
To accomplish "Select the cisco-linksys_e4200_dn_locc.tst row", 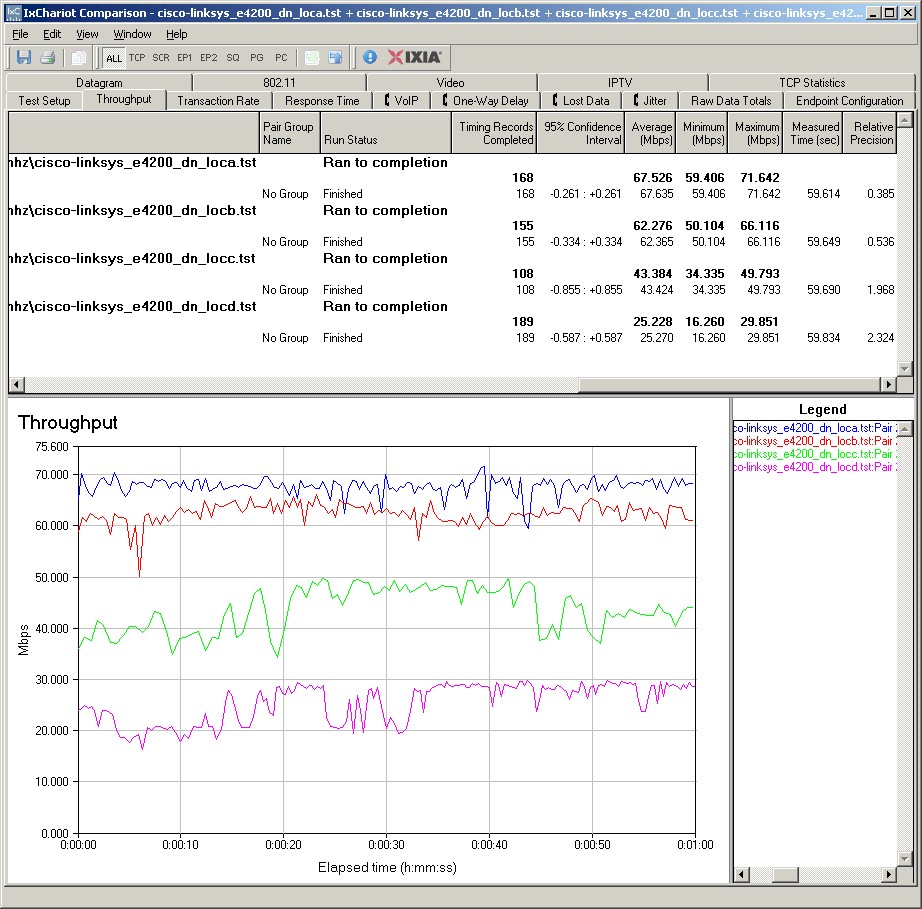I will coord(452,259).
